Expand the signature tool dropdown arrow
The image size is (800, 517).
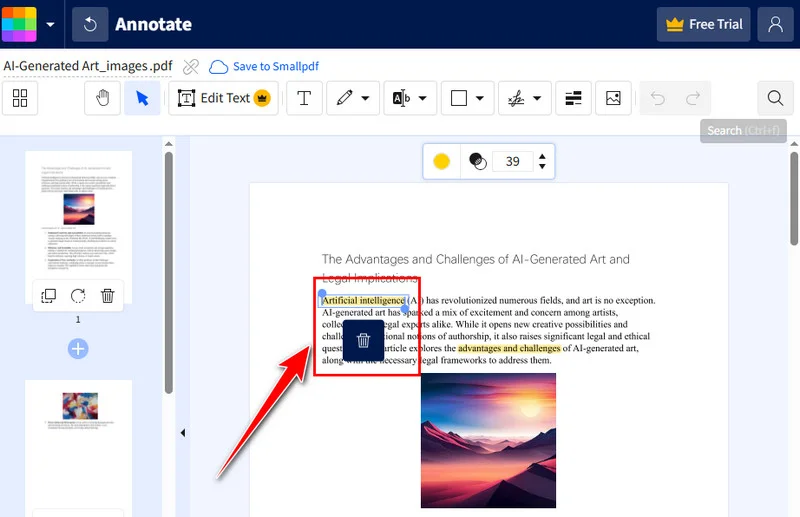[x=537, y=98]
